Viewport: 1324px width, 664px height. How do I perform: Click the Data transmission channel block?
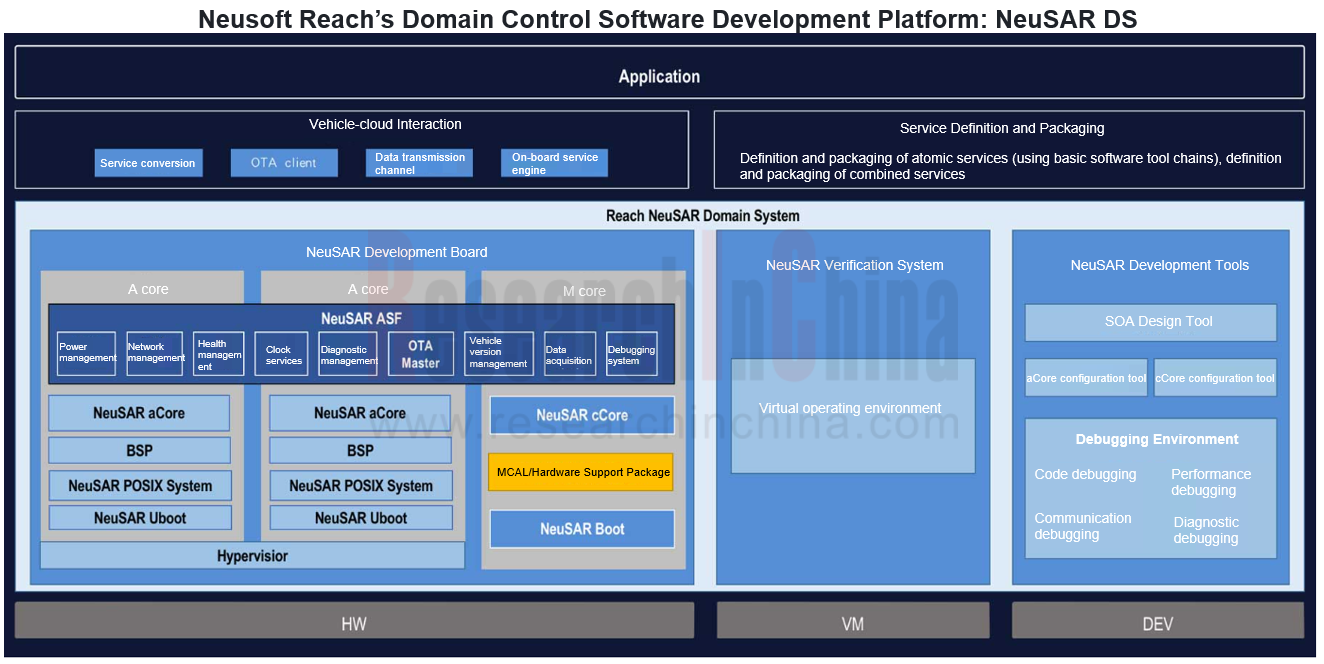pos(420,163)
